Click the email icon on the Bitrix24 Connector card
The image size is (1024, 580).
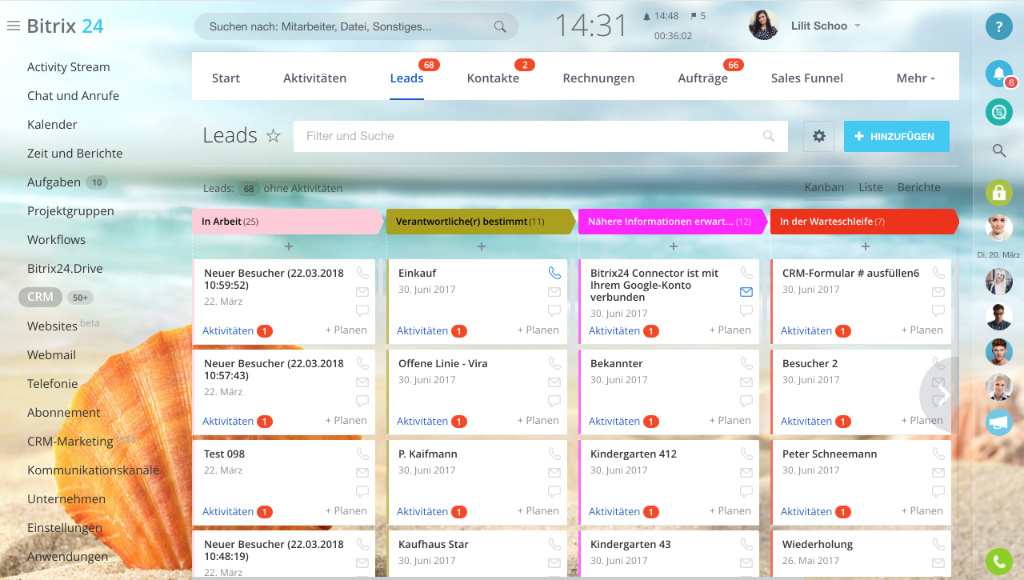[x=746, y=292]
